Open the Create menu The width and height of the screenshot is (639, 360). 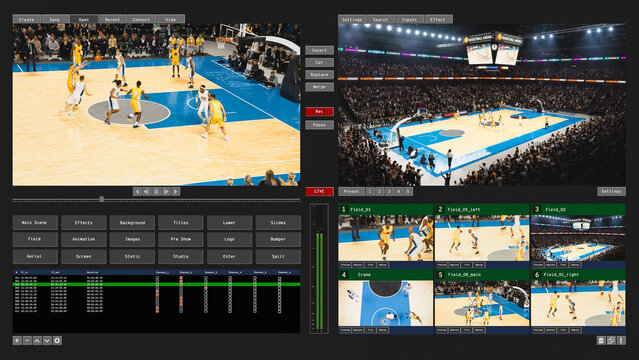pyautogui.click(x=26, y=19)
